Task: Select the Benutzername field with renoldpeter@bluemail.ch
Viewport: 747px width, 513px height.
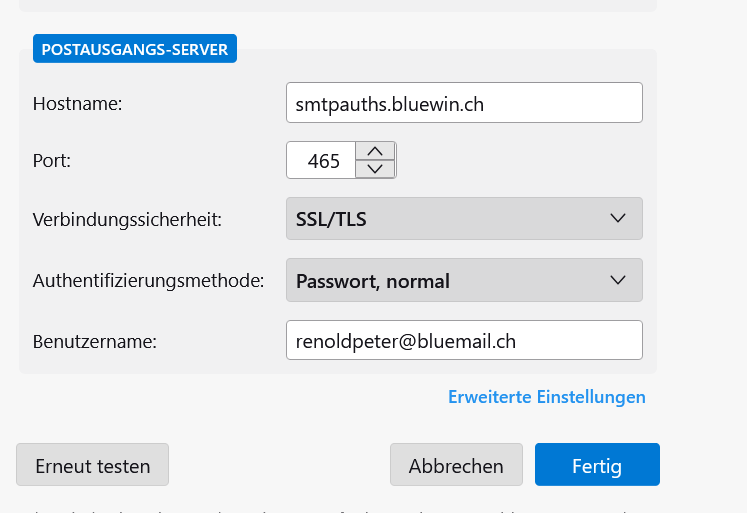Action: pos(463,340)
